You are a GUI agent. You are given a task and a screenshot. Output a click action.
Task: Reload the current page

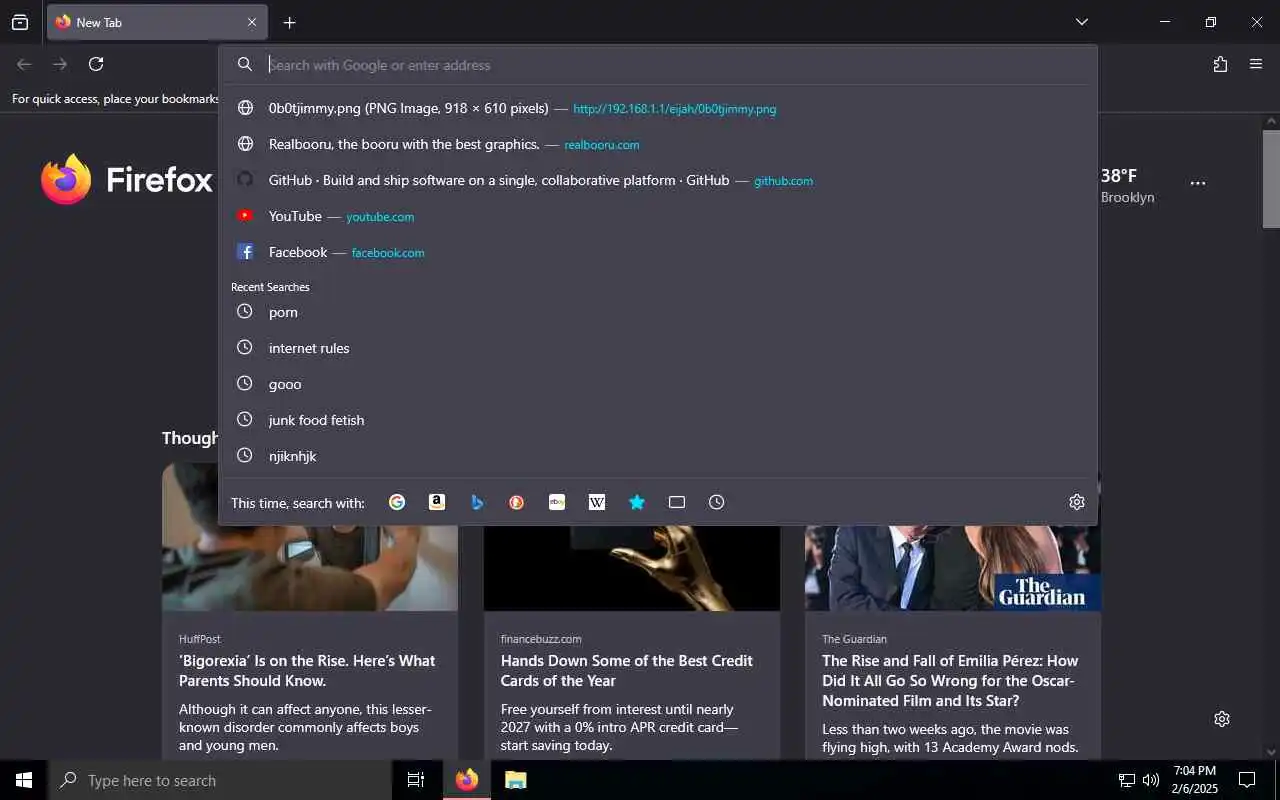pyautogui.click(x=96, y=64)
